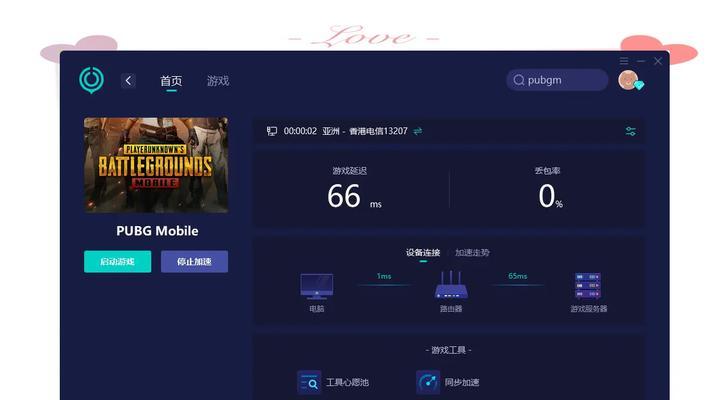Viewport: 727px width, 400px height.
Task: Click the 电脑 computer icon
Action: click(x=317, y=286)
